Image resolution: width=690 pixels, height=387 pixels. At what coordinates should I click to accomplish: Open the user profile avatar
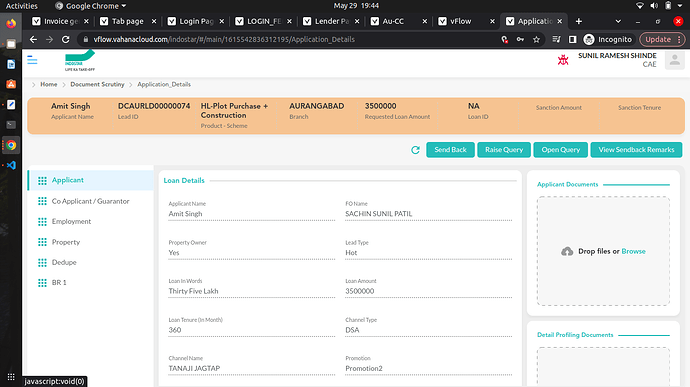(x=674, y=60)
